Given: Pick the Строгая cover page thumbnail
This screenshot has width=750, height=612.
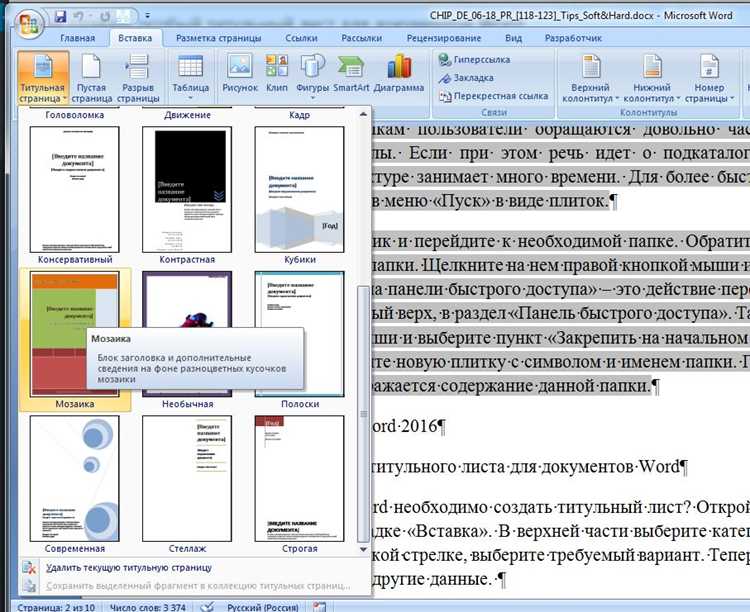Looking at the screenshot, I should click(299, 478).
